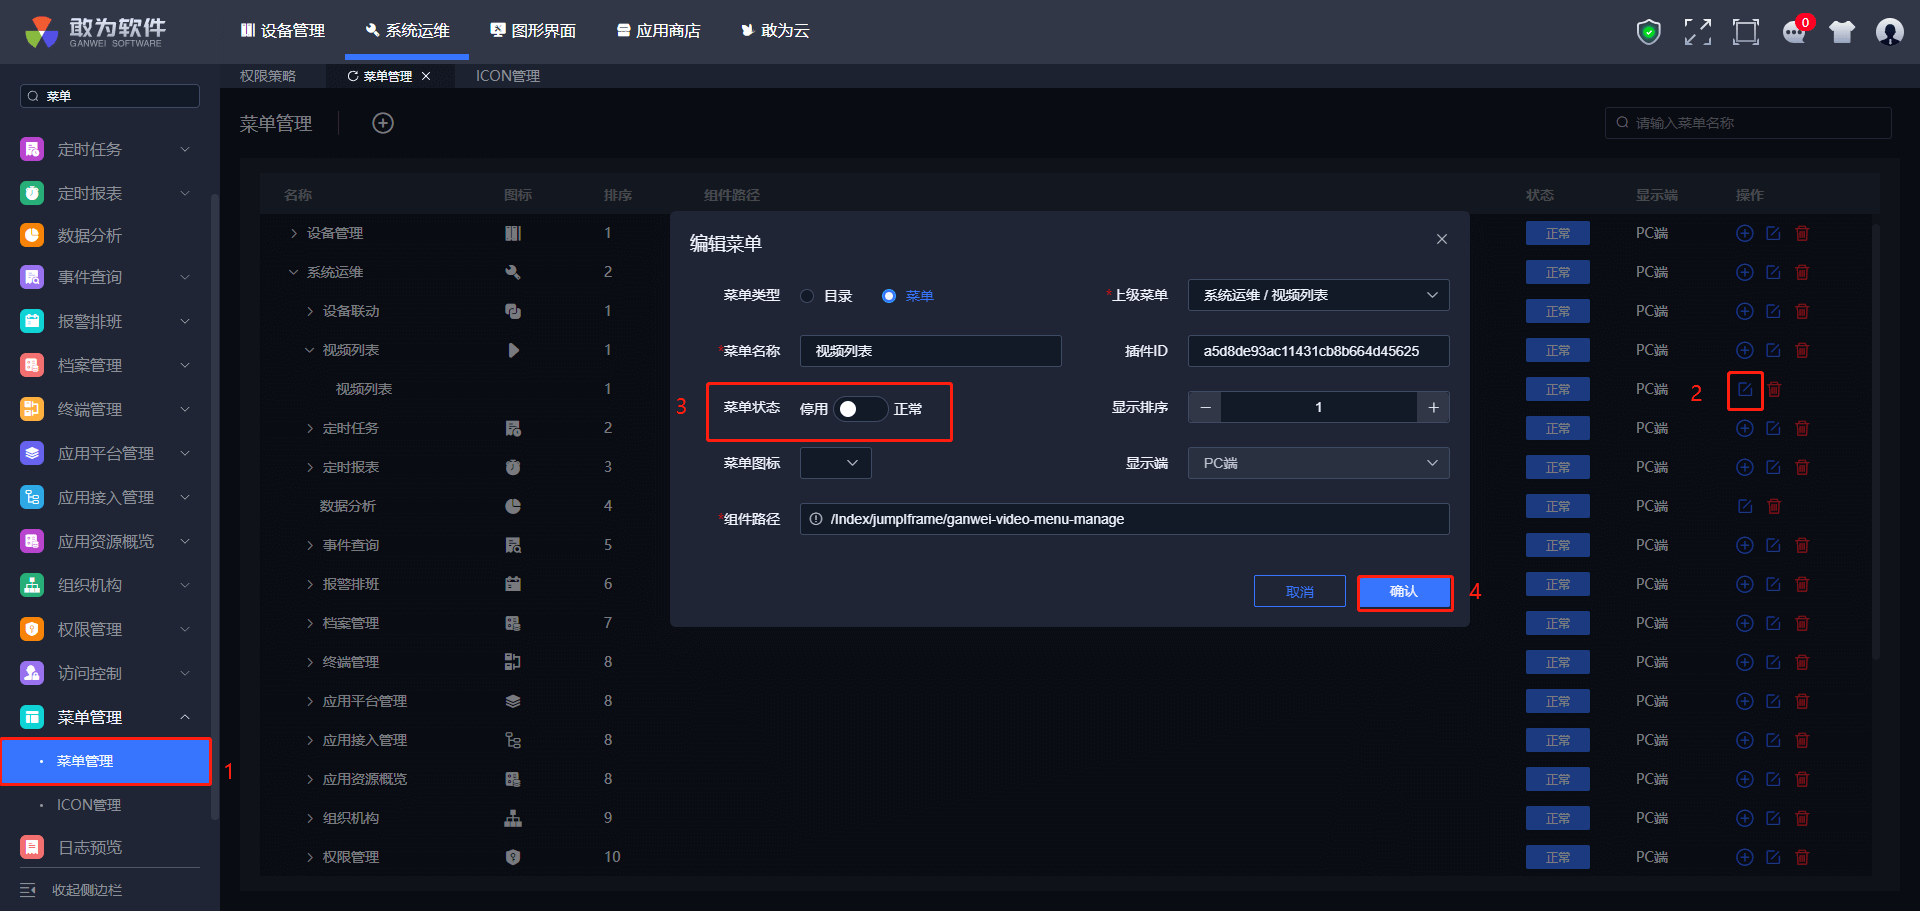This screenshot has height=911, width=1920.
Task: Enter fullscreen using the expand arrows icon
Action: 1697,32
